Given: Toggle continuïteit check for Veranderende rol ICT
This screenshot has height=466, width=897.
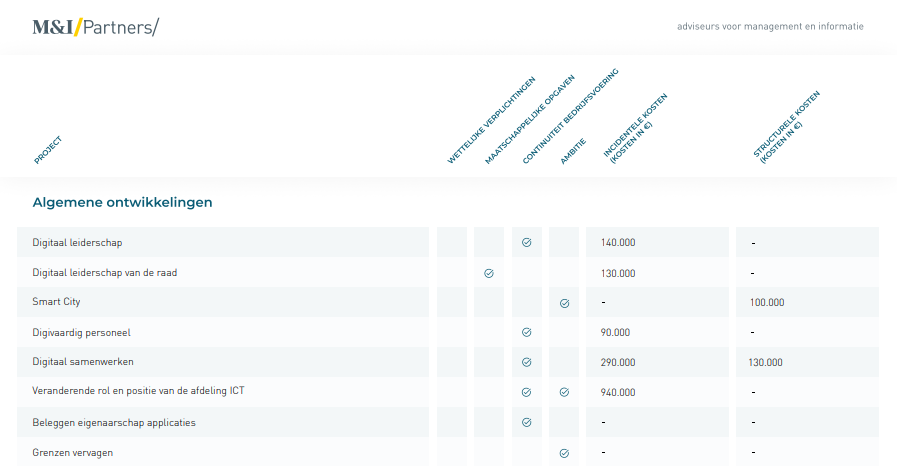Looking at the screenshot, I should [x=527, y=392].
